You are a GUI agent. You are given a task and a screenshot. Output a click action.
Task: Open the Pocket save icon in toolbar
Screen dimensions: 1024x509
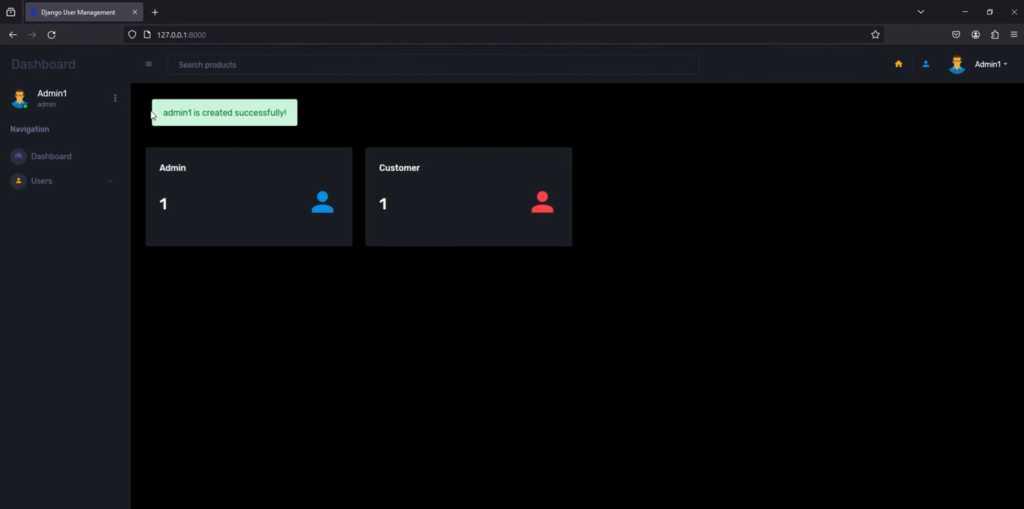click(956, 35)
